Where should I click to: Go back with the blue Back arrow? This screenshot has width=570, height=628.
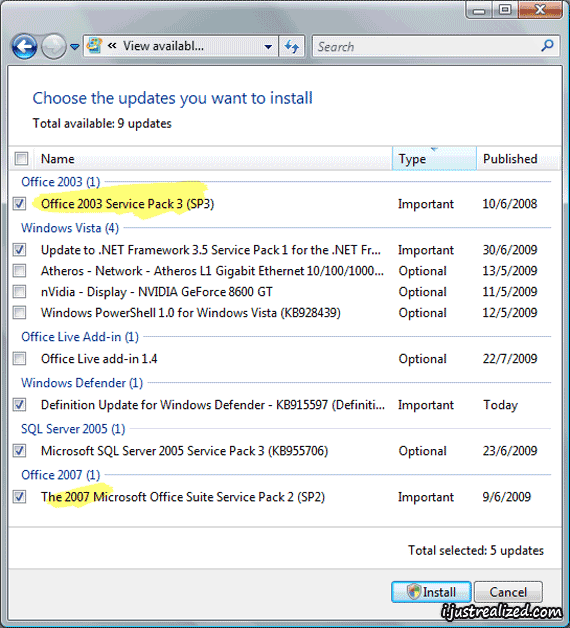[24, 46]
